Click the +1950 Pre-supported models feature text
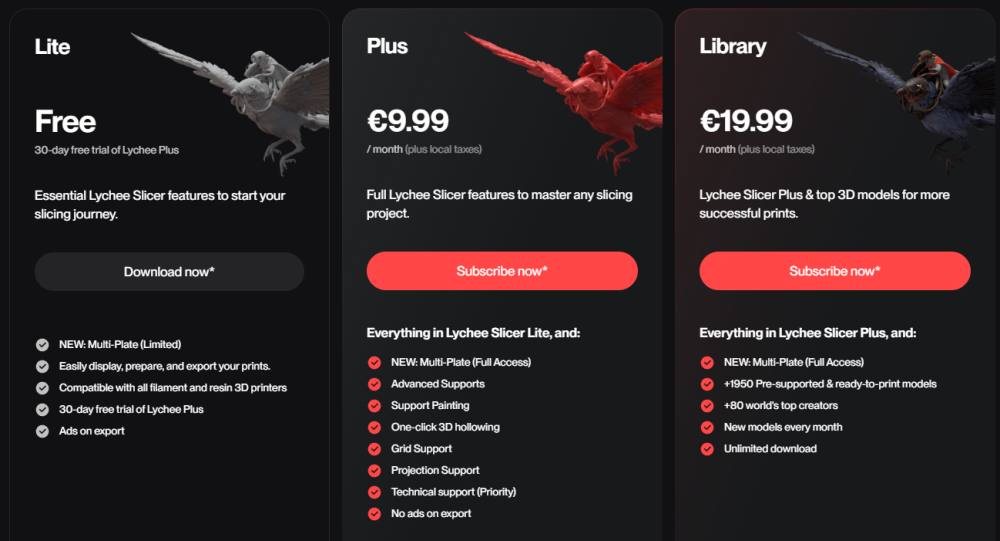This screenshot has width=1000, height=541. 830,384
